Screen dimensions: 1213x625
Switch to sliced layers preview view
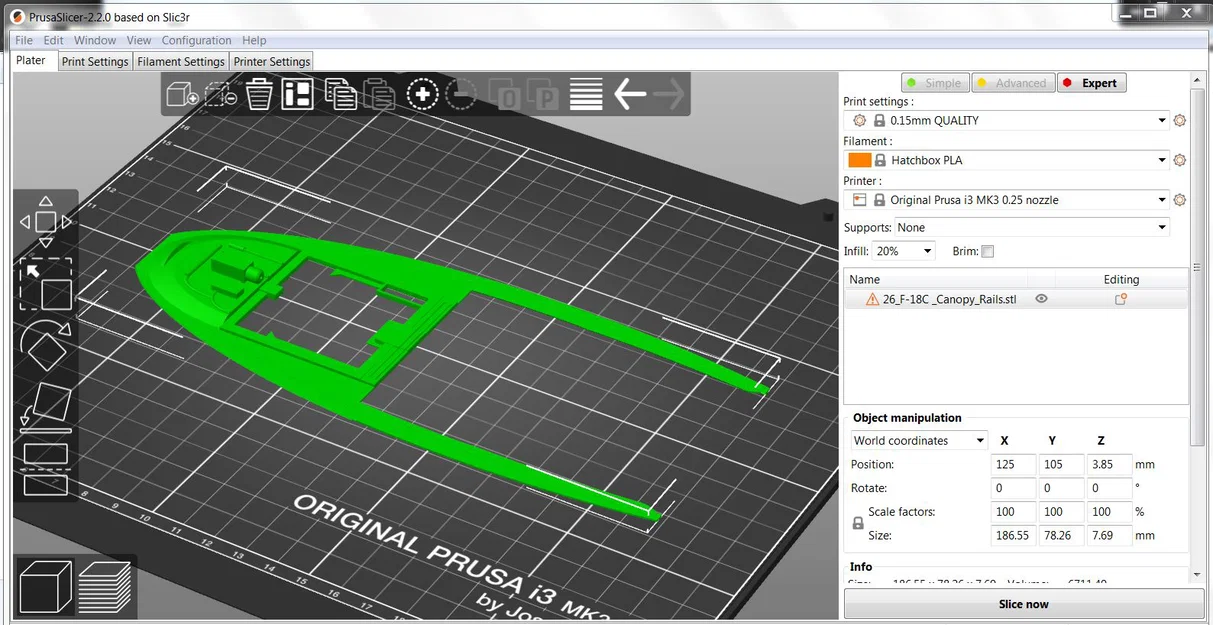105,586
